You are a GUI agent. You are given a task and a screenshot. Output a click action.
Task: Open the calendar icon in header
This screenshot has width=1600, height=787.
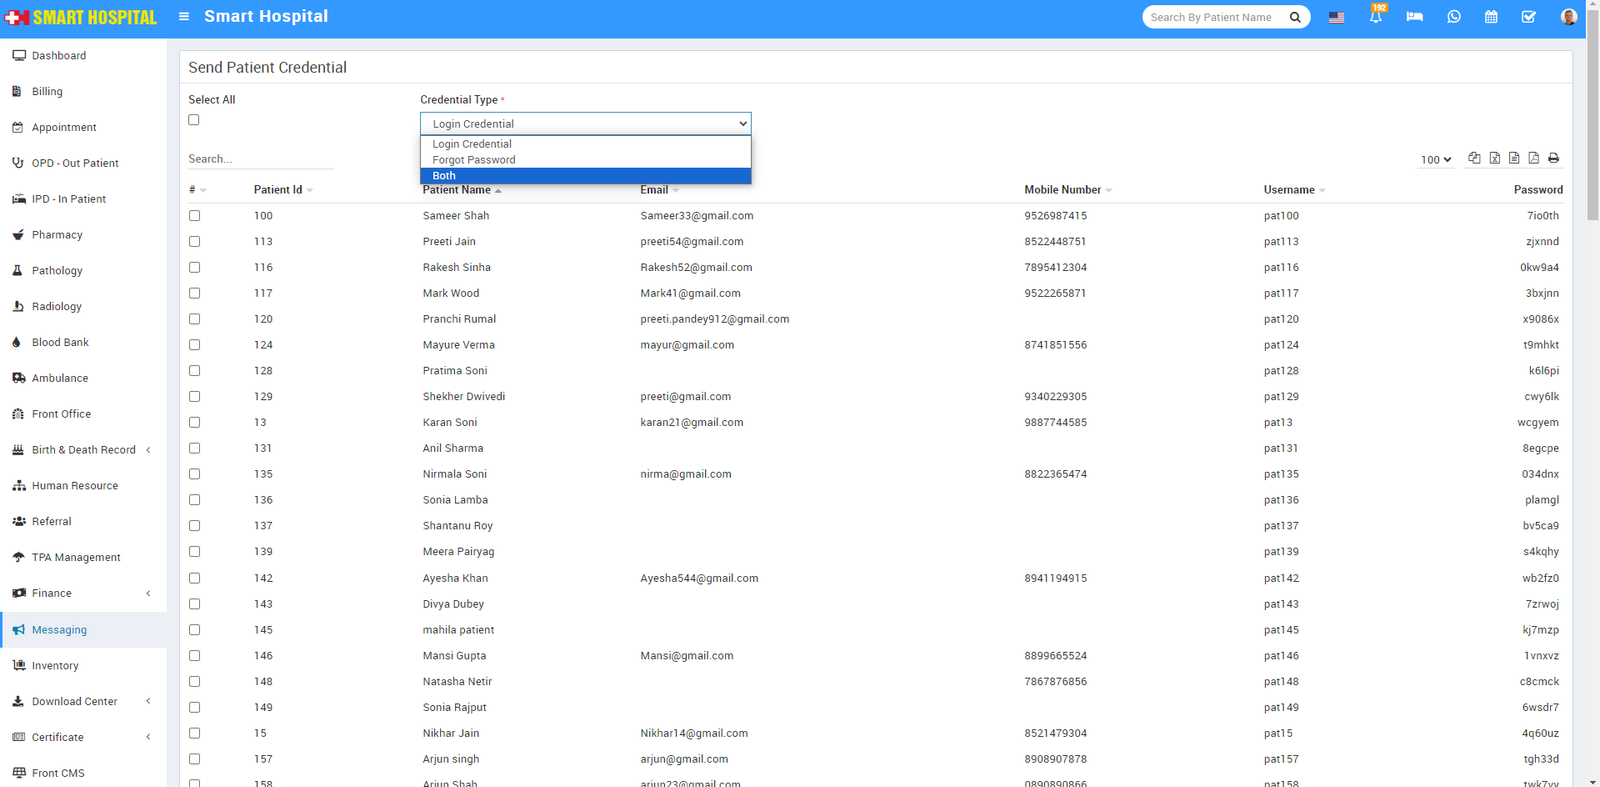pyautogui.click(x=1491, y=17)
